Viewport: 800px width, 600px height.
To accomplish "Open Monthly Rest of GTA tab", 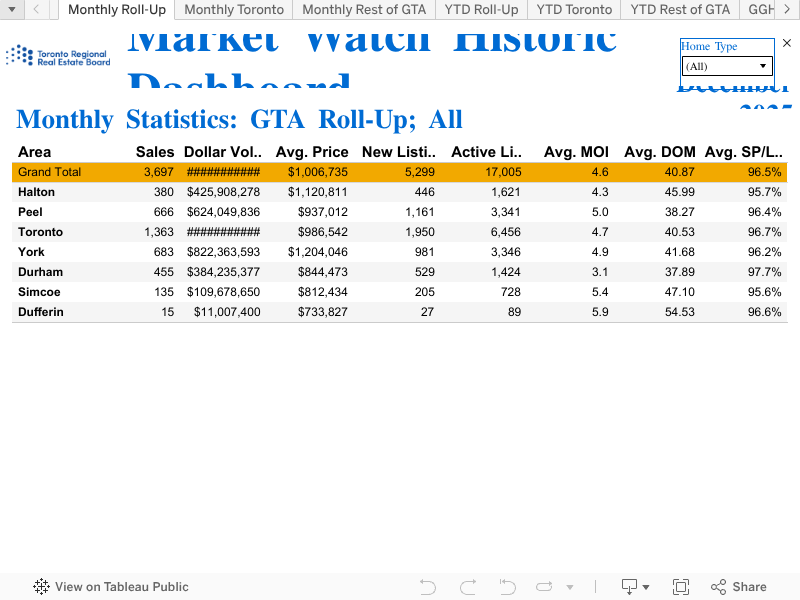I will click(x=364, y=10).
